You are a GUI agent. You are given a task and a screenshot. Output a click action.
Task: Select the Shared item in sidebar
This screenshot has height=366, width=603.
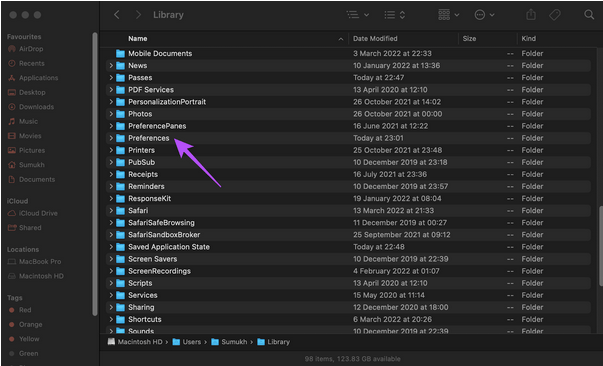(25, 228)
